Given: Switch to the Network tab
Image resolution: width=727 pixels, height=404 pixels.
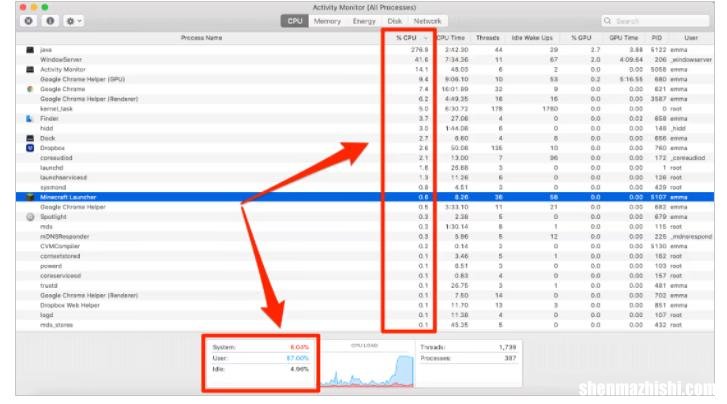Looking at the screenshot, I should click(x=427, y=21).
